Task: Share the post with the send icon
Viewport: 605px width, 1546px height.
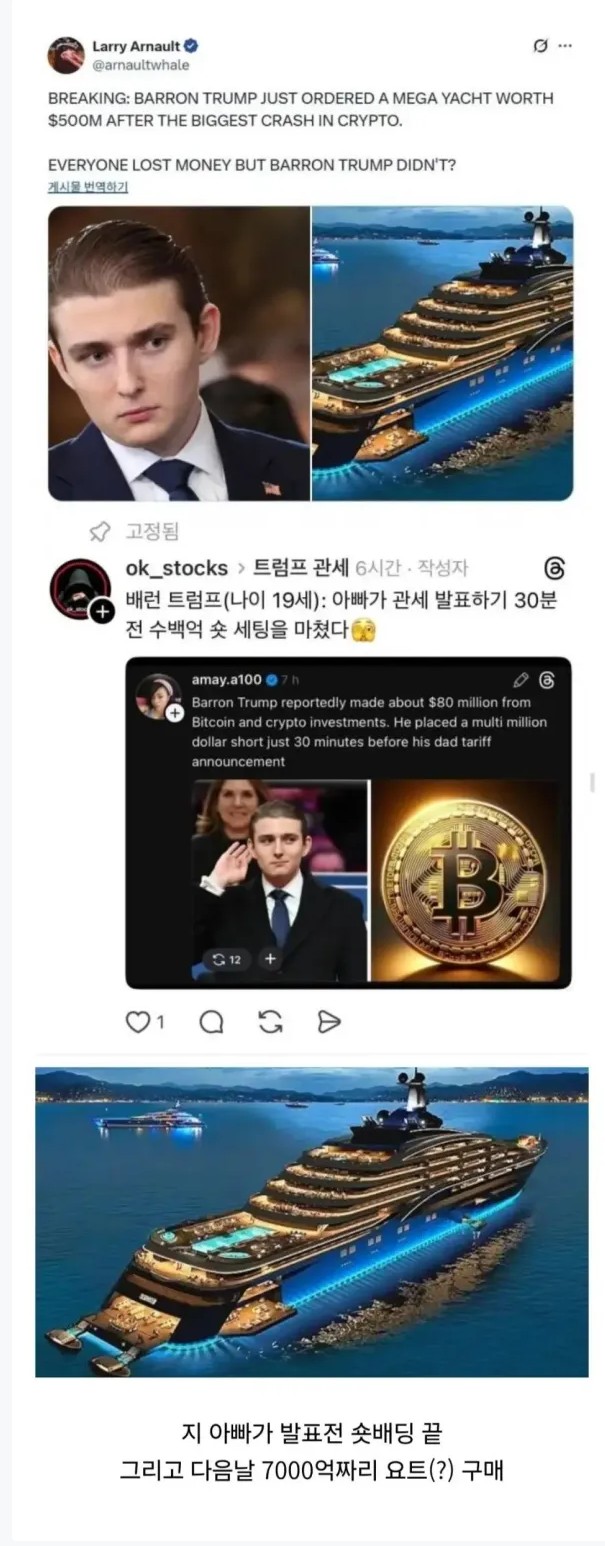Action: pyautogui.click(x=329, y=1021)
